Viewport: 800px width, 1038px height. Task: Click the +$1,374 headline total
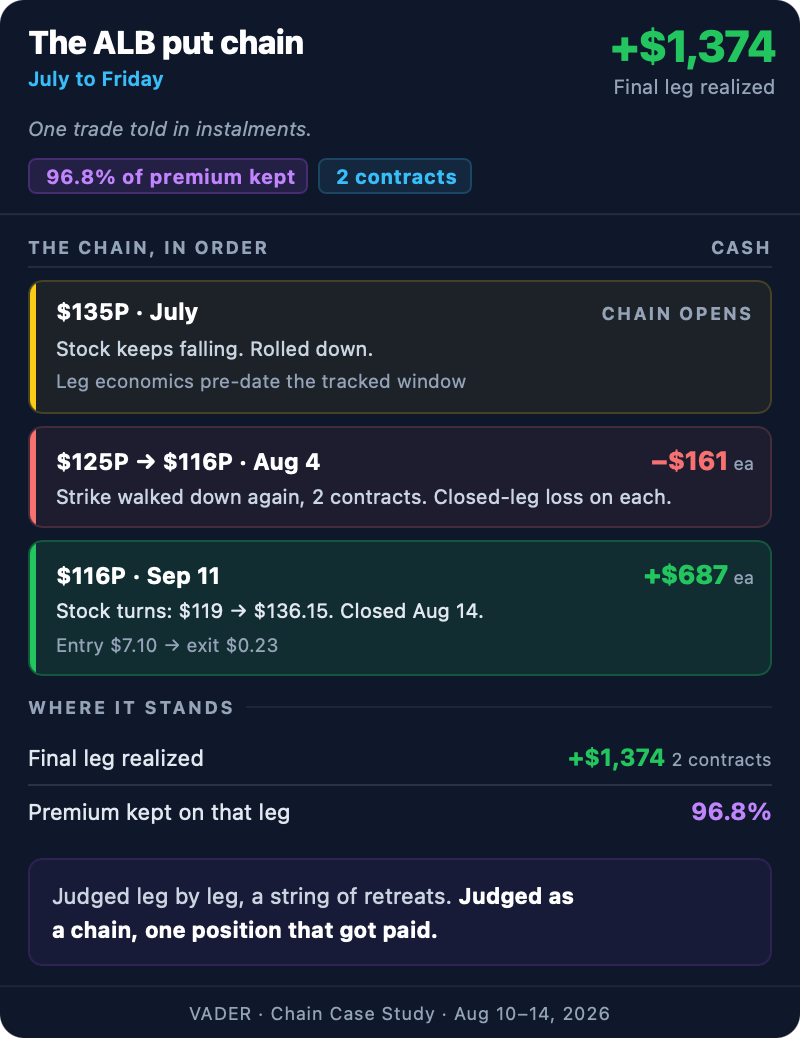(x=693, y=47)
